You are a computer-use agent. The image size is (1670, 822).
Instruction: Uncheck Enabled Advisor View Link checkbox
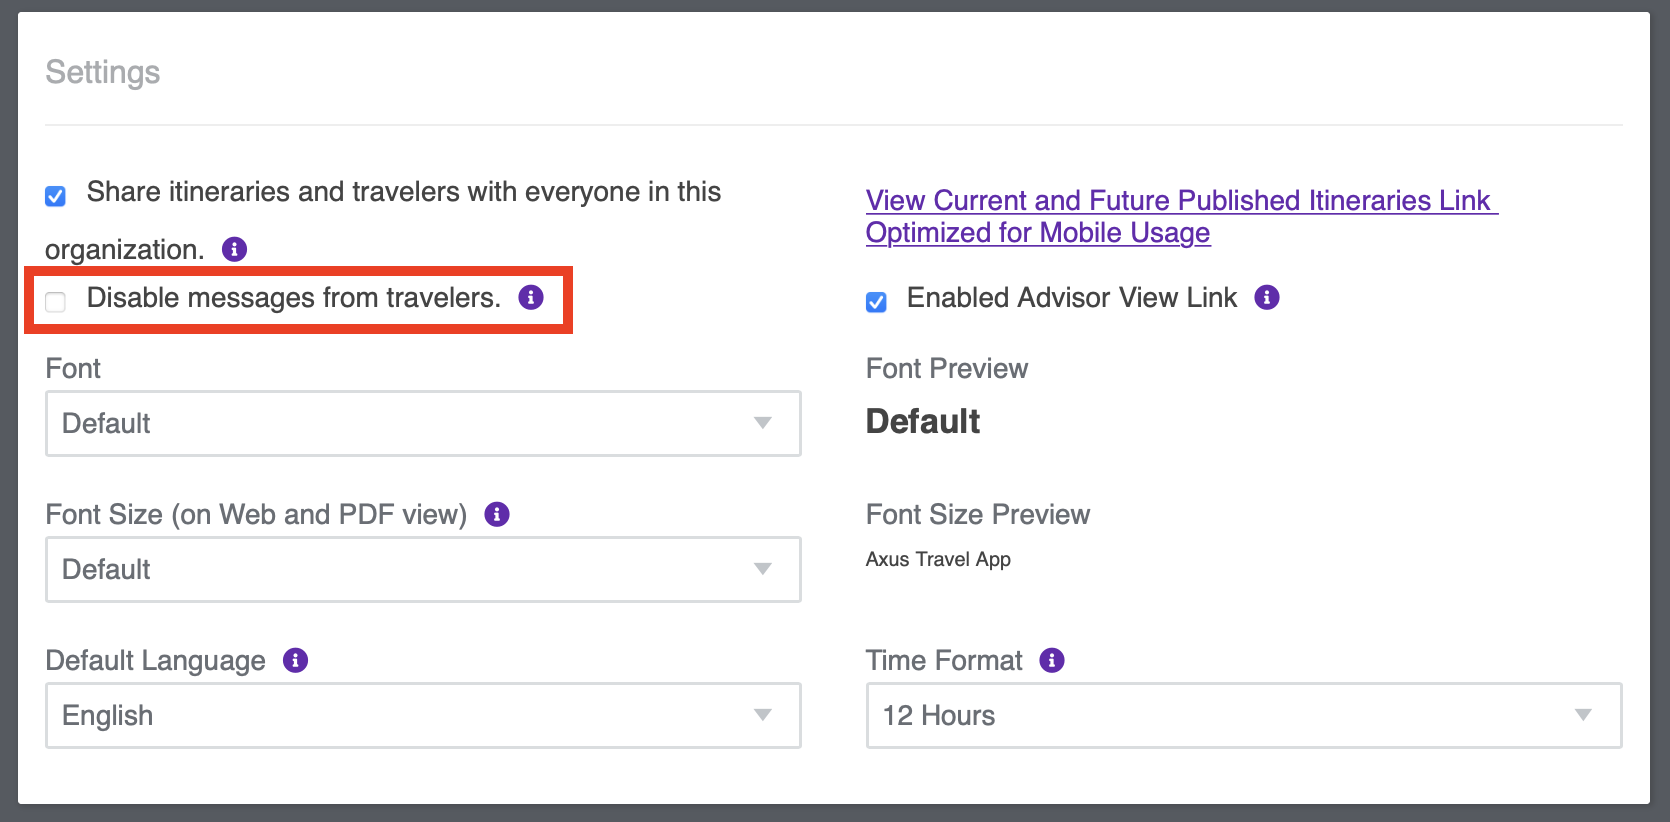point(876,301)
